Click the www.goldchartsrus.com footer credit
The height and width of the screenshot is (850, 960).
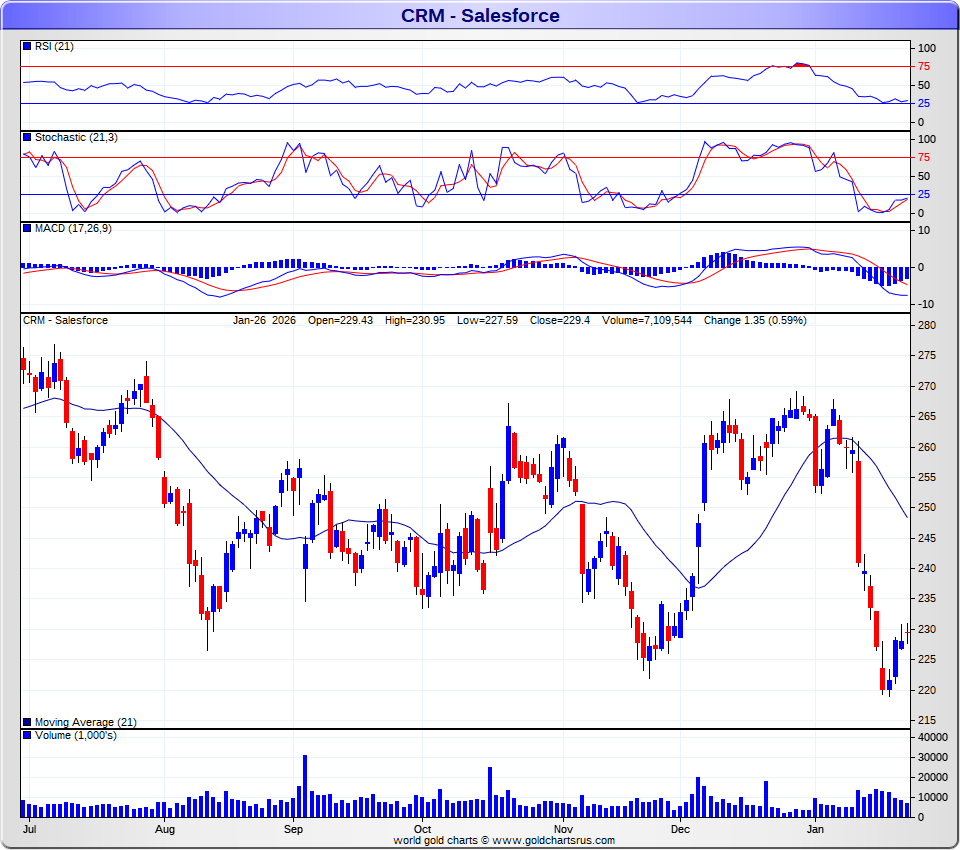click(x=553, y=840)
